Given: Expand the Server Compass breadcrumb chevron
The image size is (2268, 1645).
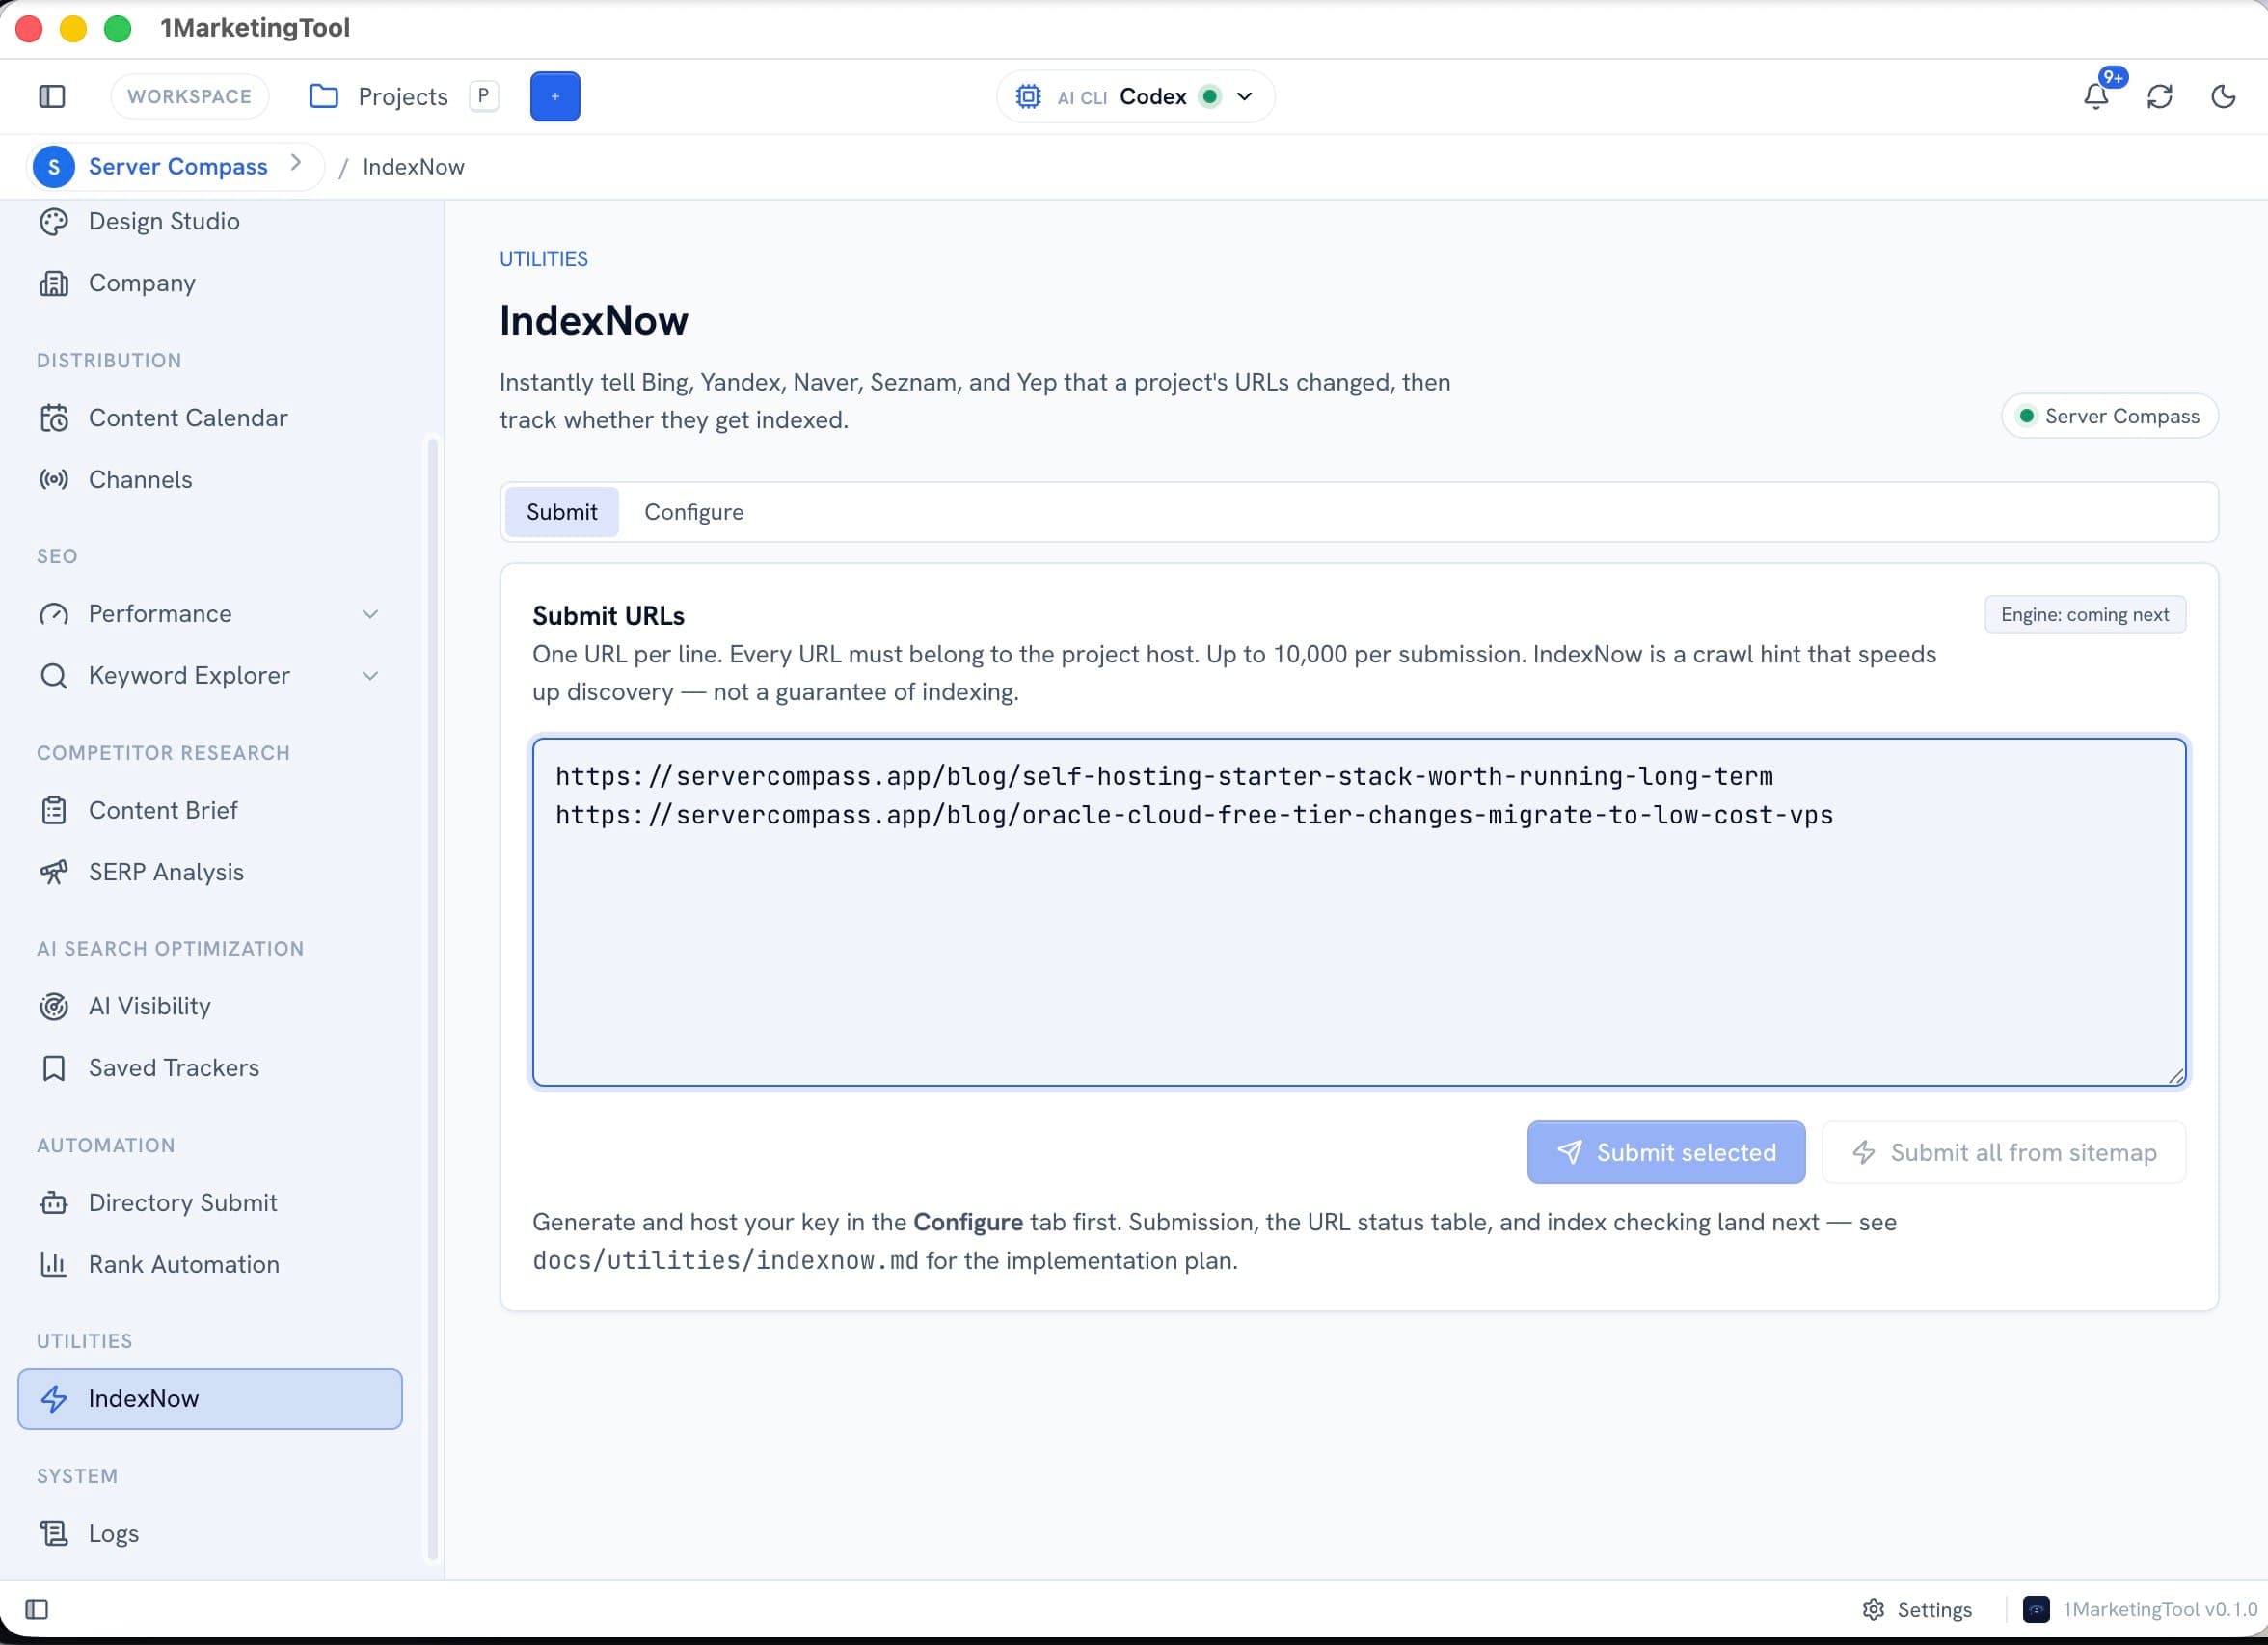Looking at the screenshot, I should tap(296, 163).
